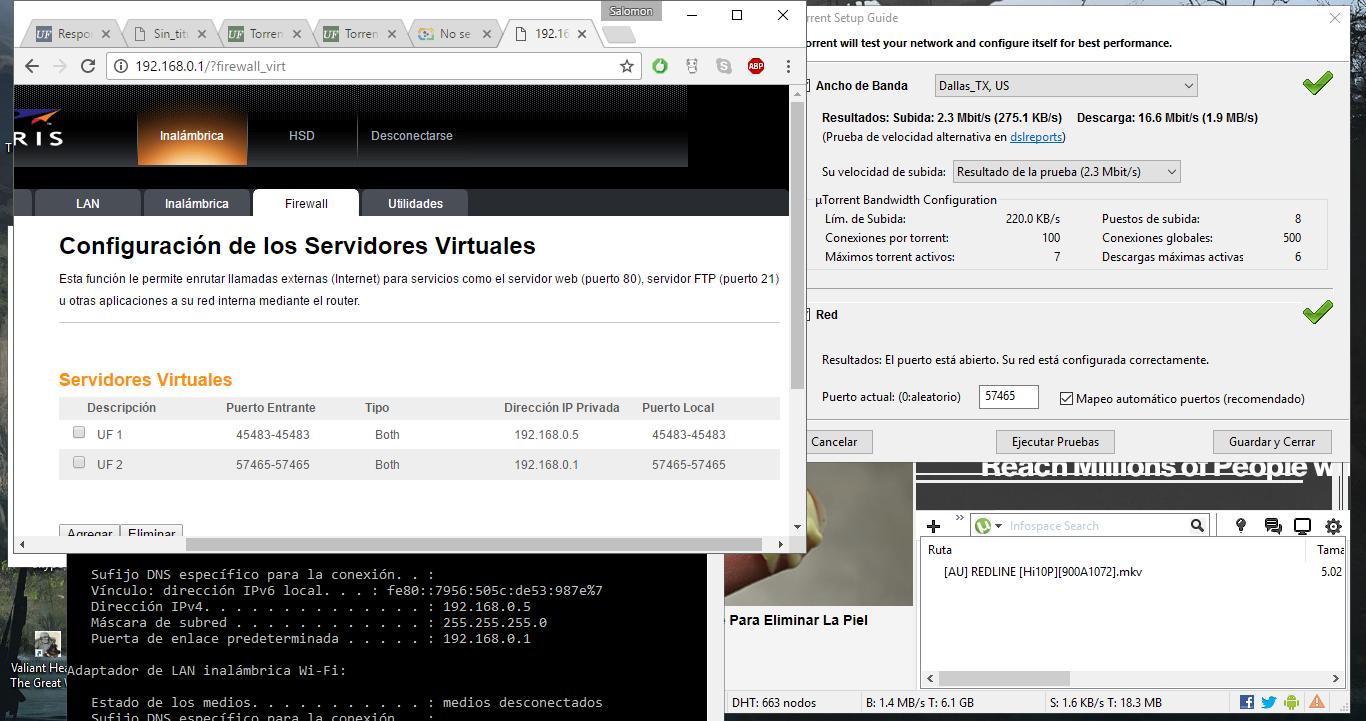Viewport: 1366px width, 721px height.
Task: Bookmark page with the star icon
Action: point(627,66)
